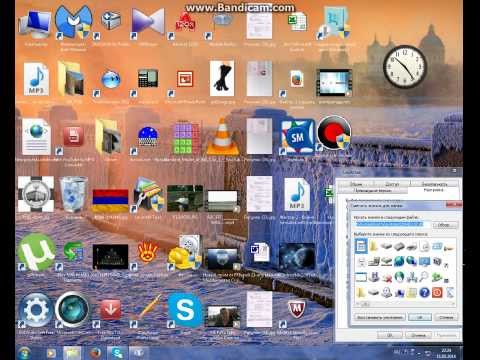Screen dimensions: 480x360
Task: Open the VLC media player desktop icon
Action: pyautogui.click(x=222, y=137)
